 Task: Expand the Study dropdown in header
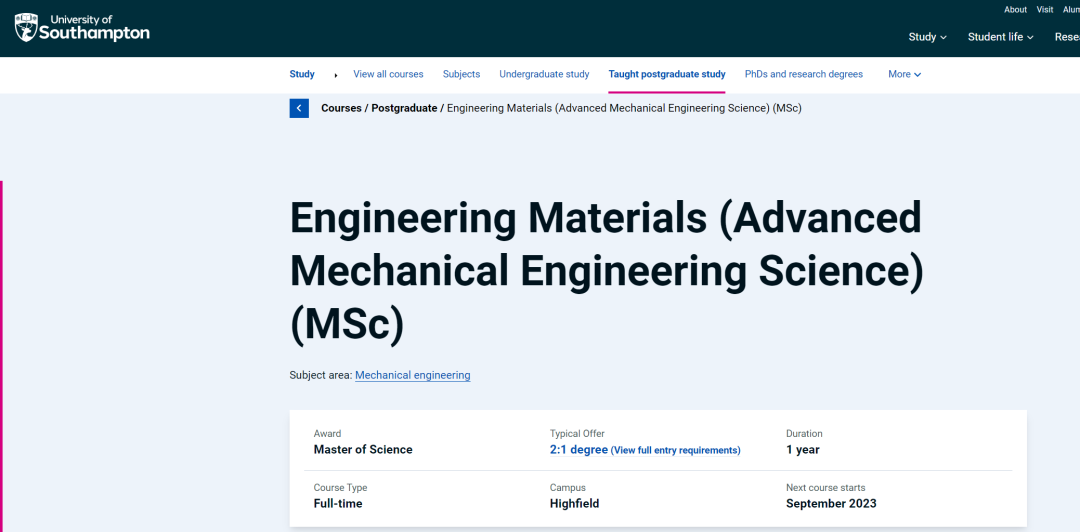point(928,37)
